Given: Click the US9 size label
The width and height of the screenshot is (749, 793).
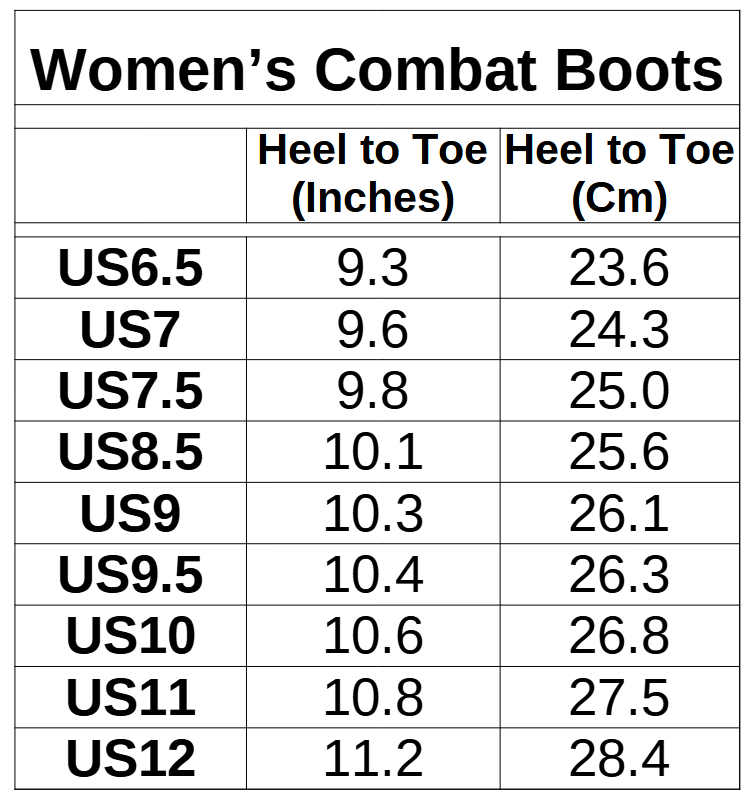Looking at the screenshot, I should coord(130,514).
